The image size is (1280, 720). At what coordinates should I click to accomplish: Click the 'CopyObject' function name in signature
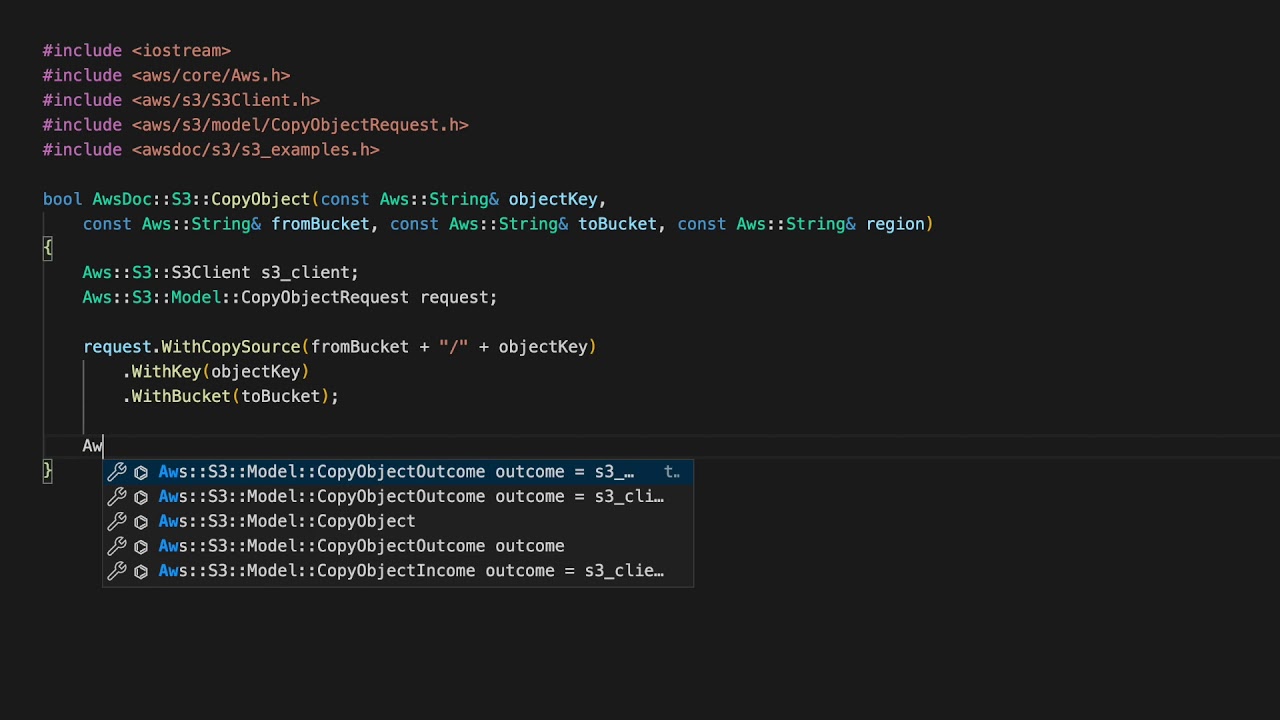(260, 199)
